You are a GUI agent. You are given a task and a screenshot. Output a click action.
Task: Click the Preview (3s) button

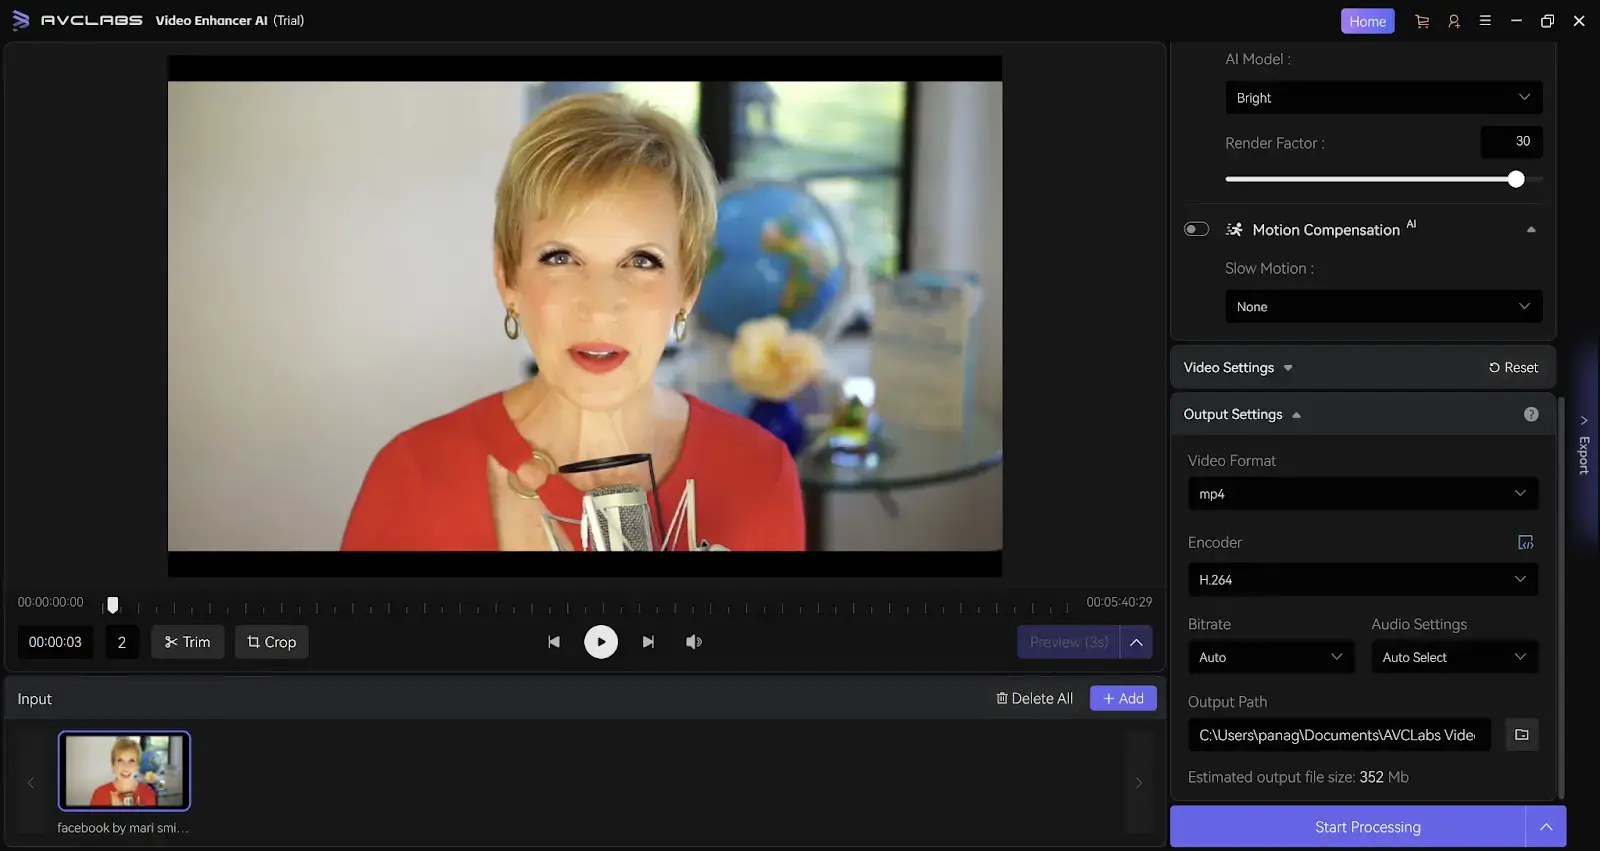click(x=1068, y=642)
